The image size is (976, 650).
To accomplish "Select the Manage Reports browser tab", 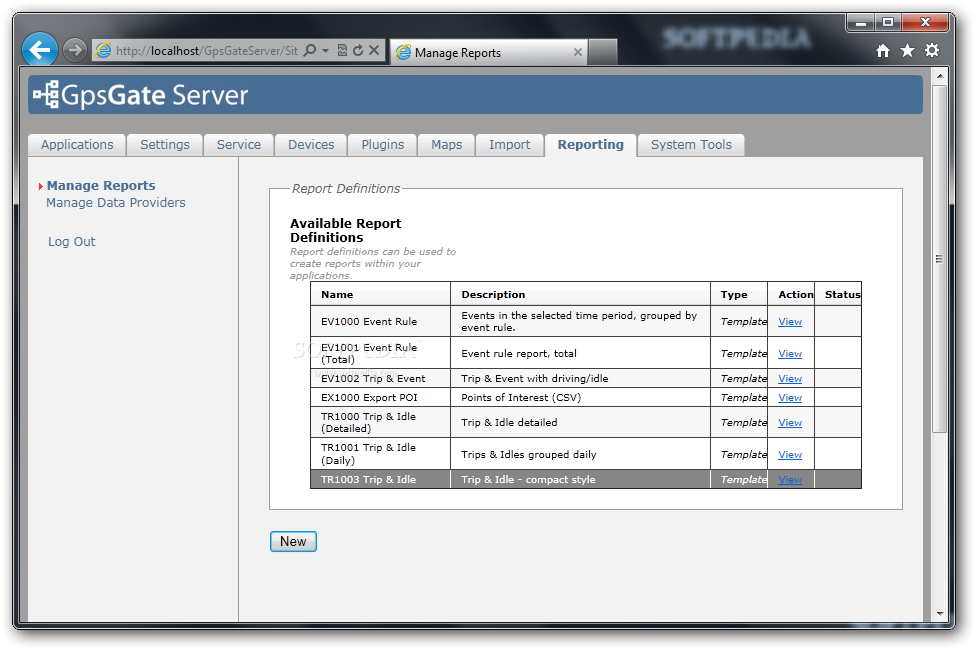I will click(x=487, y=52).
